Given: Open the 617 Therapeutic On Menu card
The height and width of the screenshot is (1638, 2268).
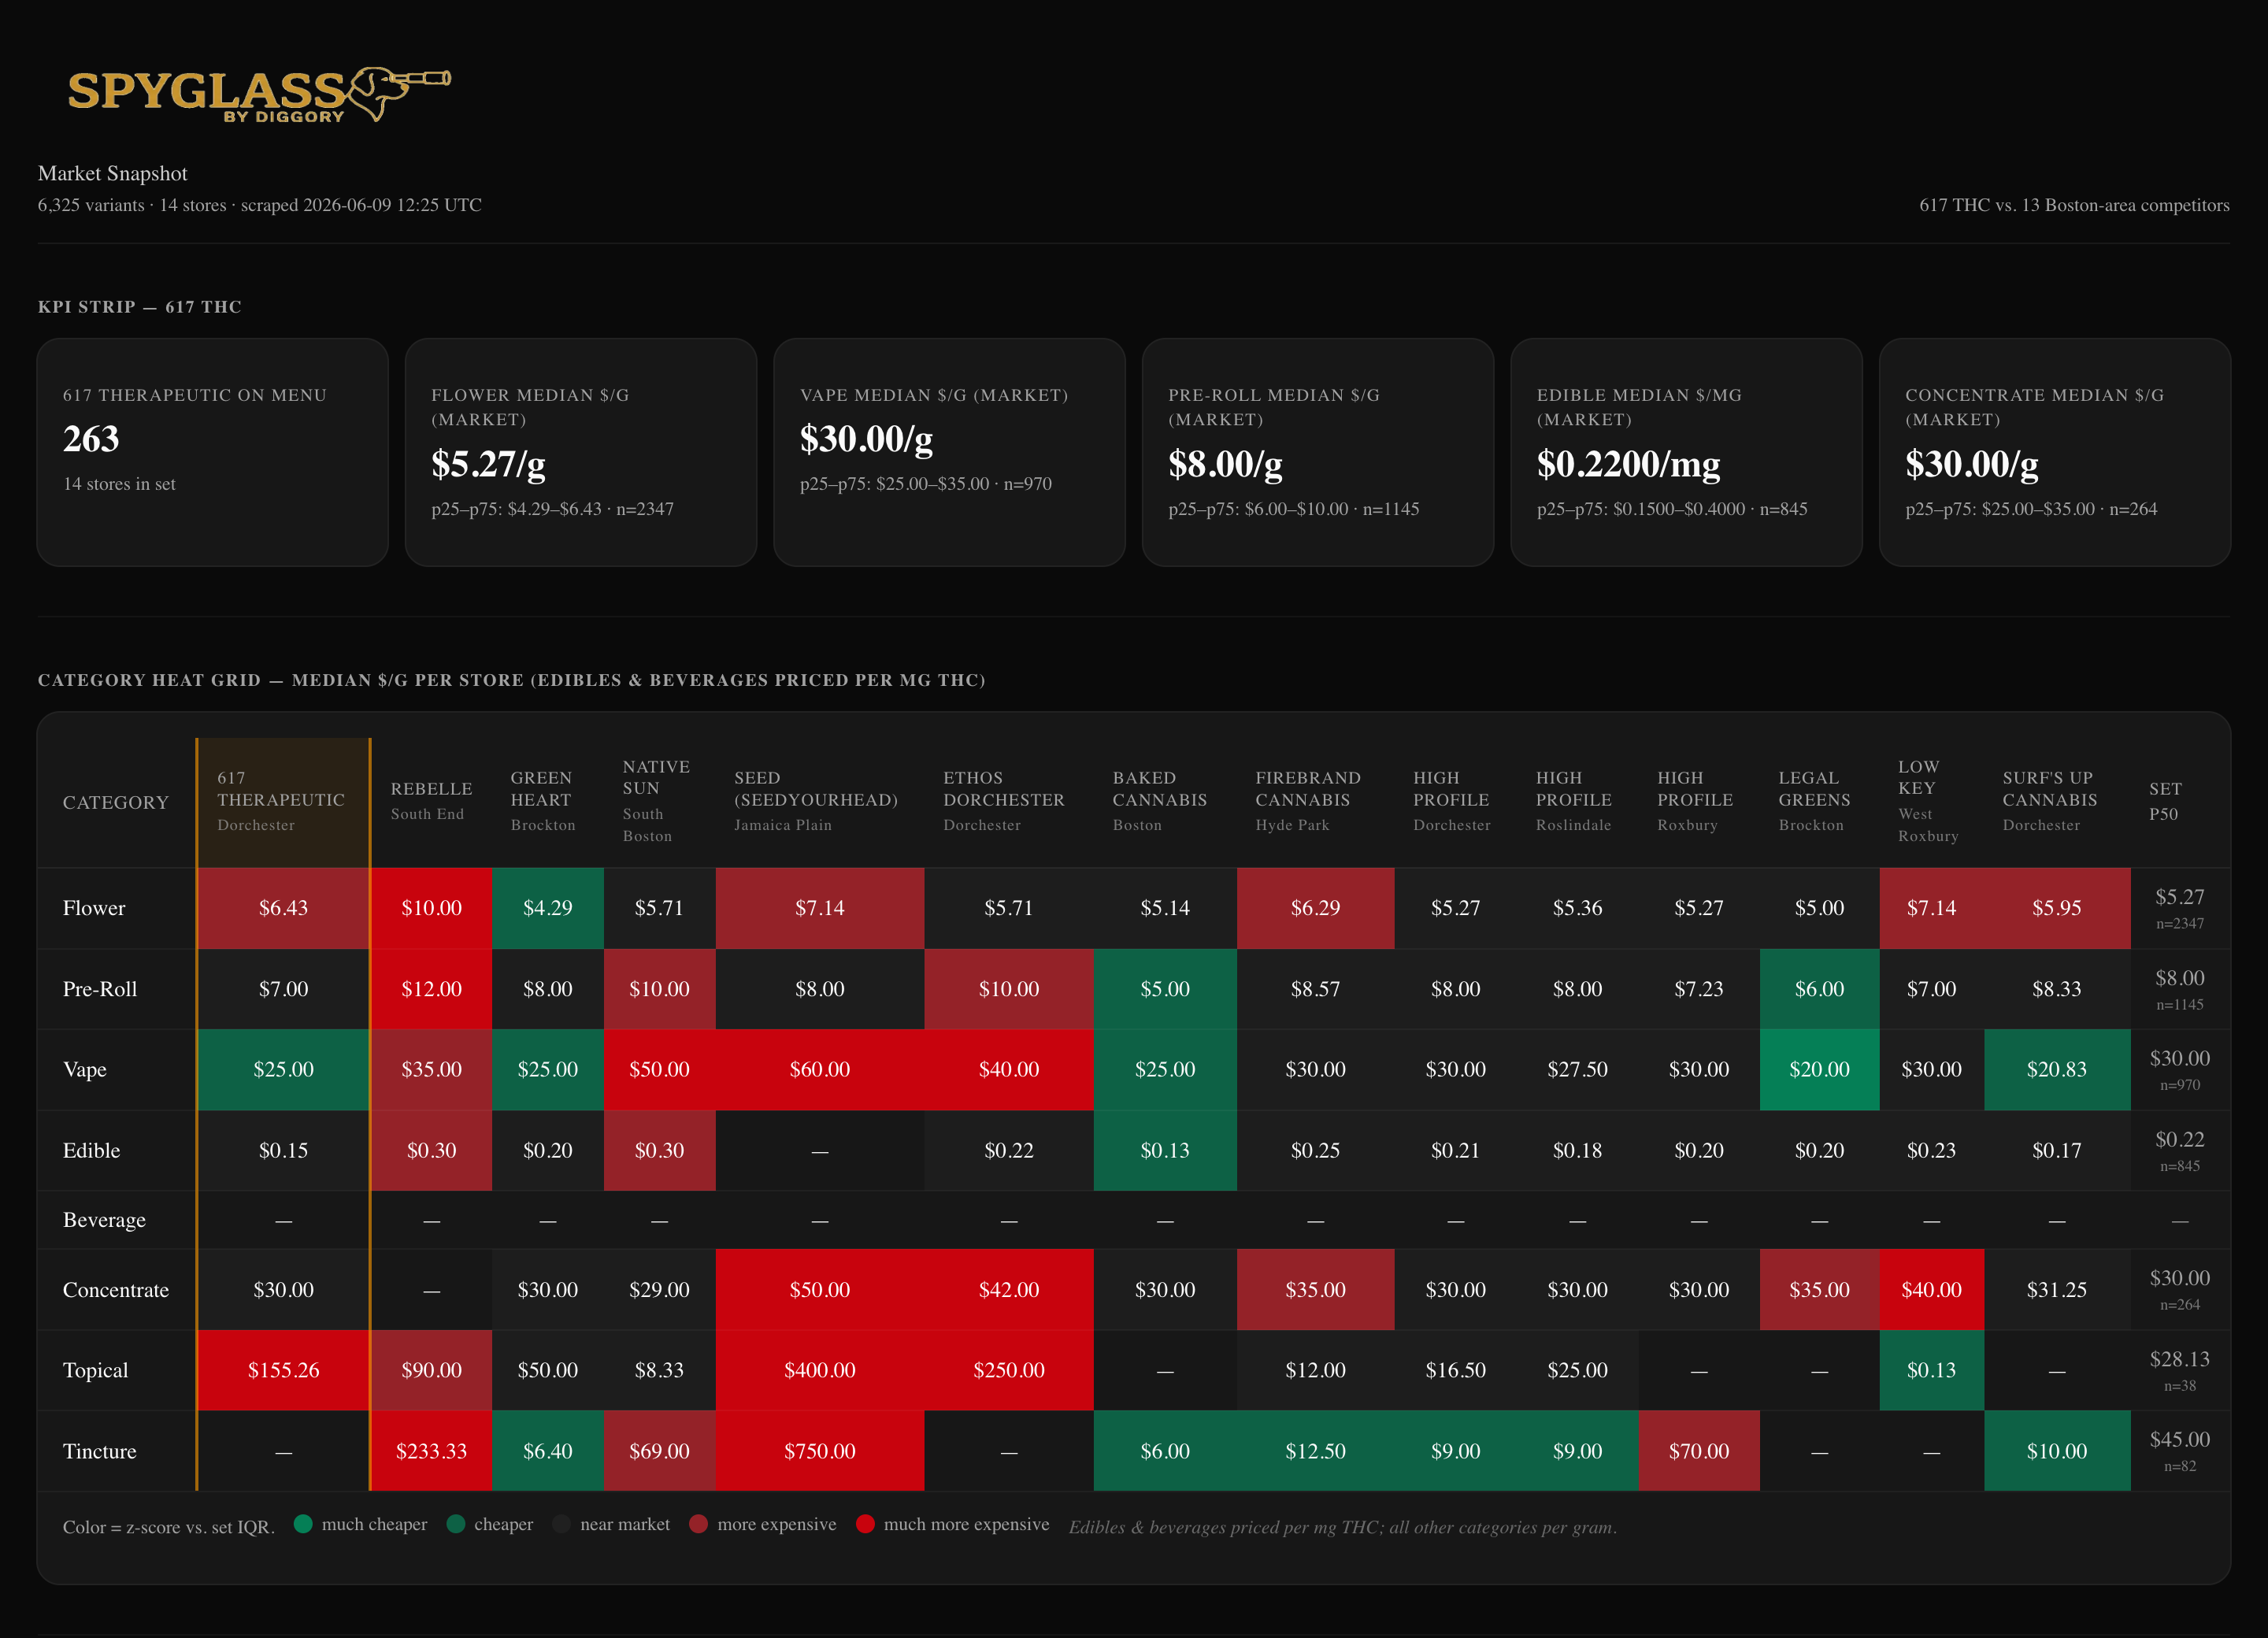Looking at the screenshot, I should tap(212, 452).
